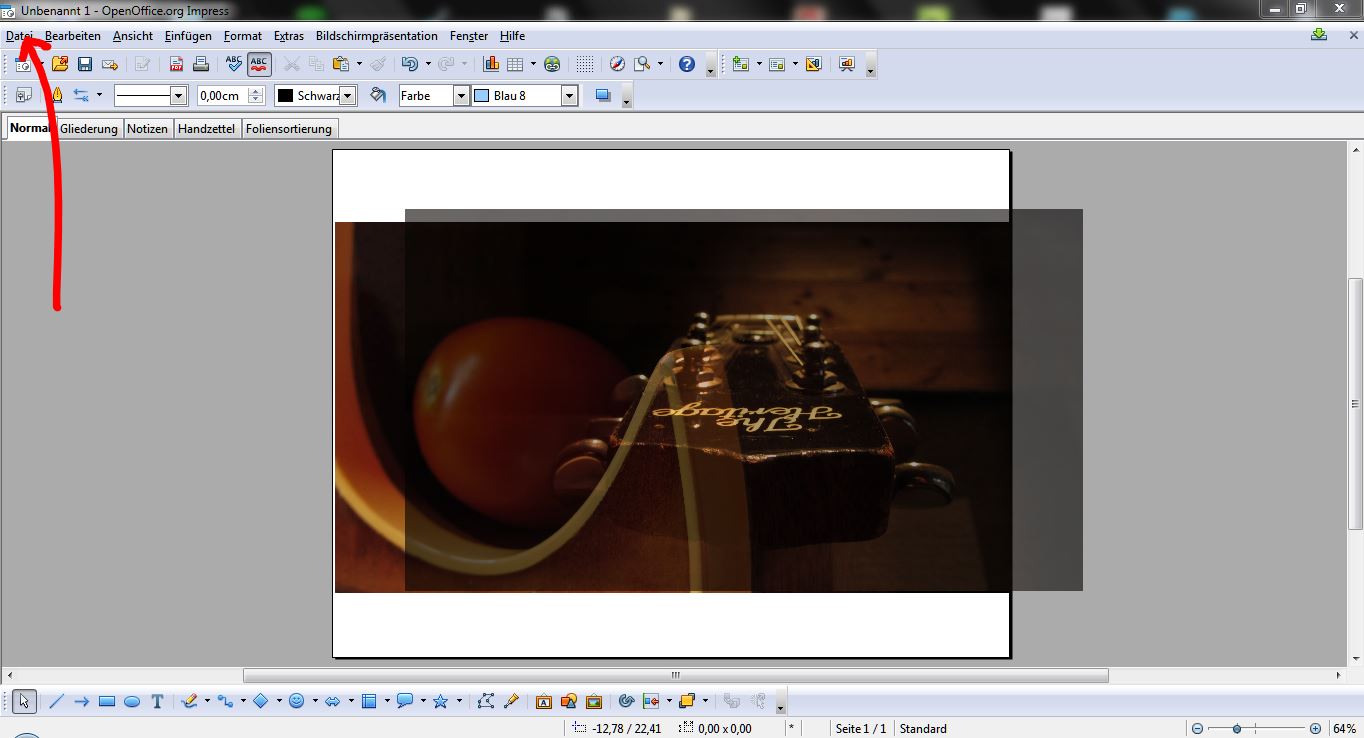Insert picture from file icon
Viewport: 1364px width, 738px height.
(x=569, y=702)
